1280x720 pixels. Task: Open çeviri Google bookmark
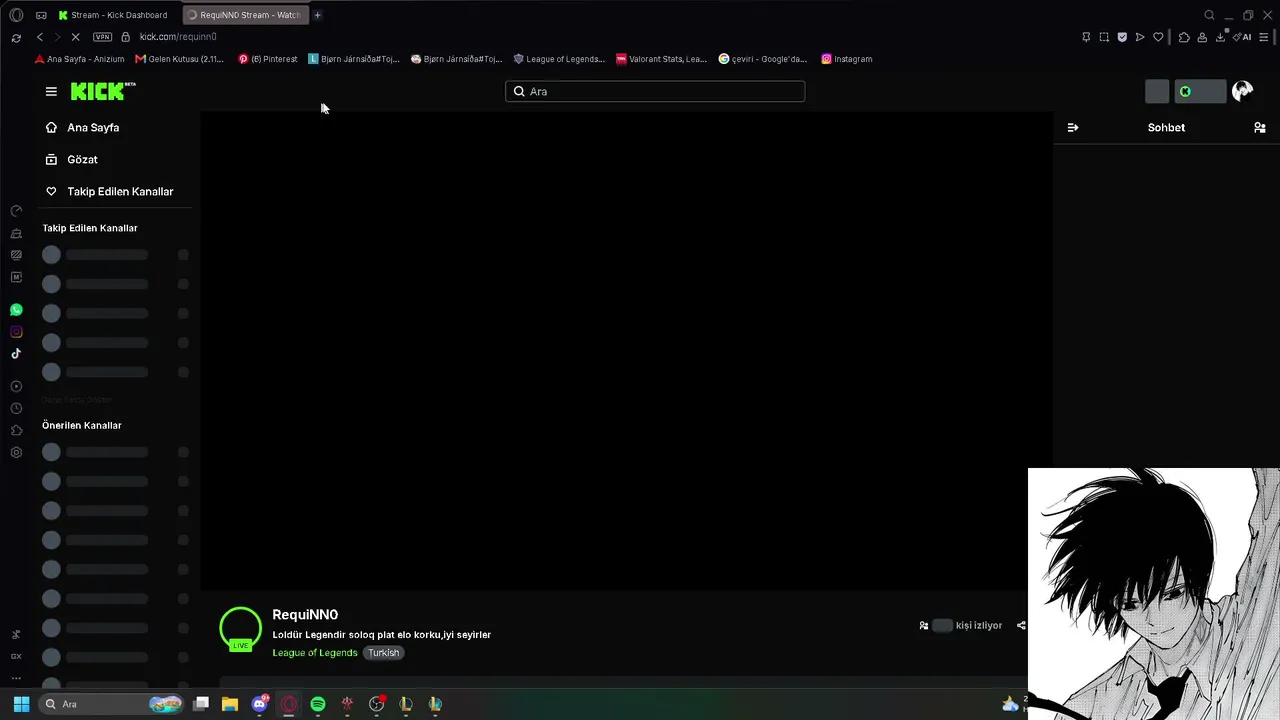[763, 59]
